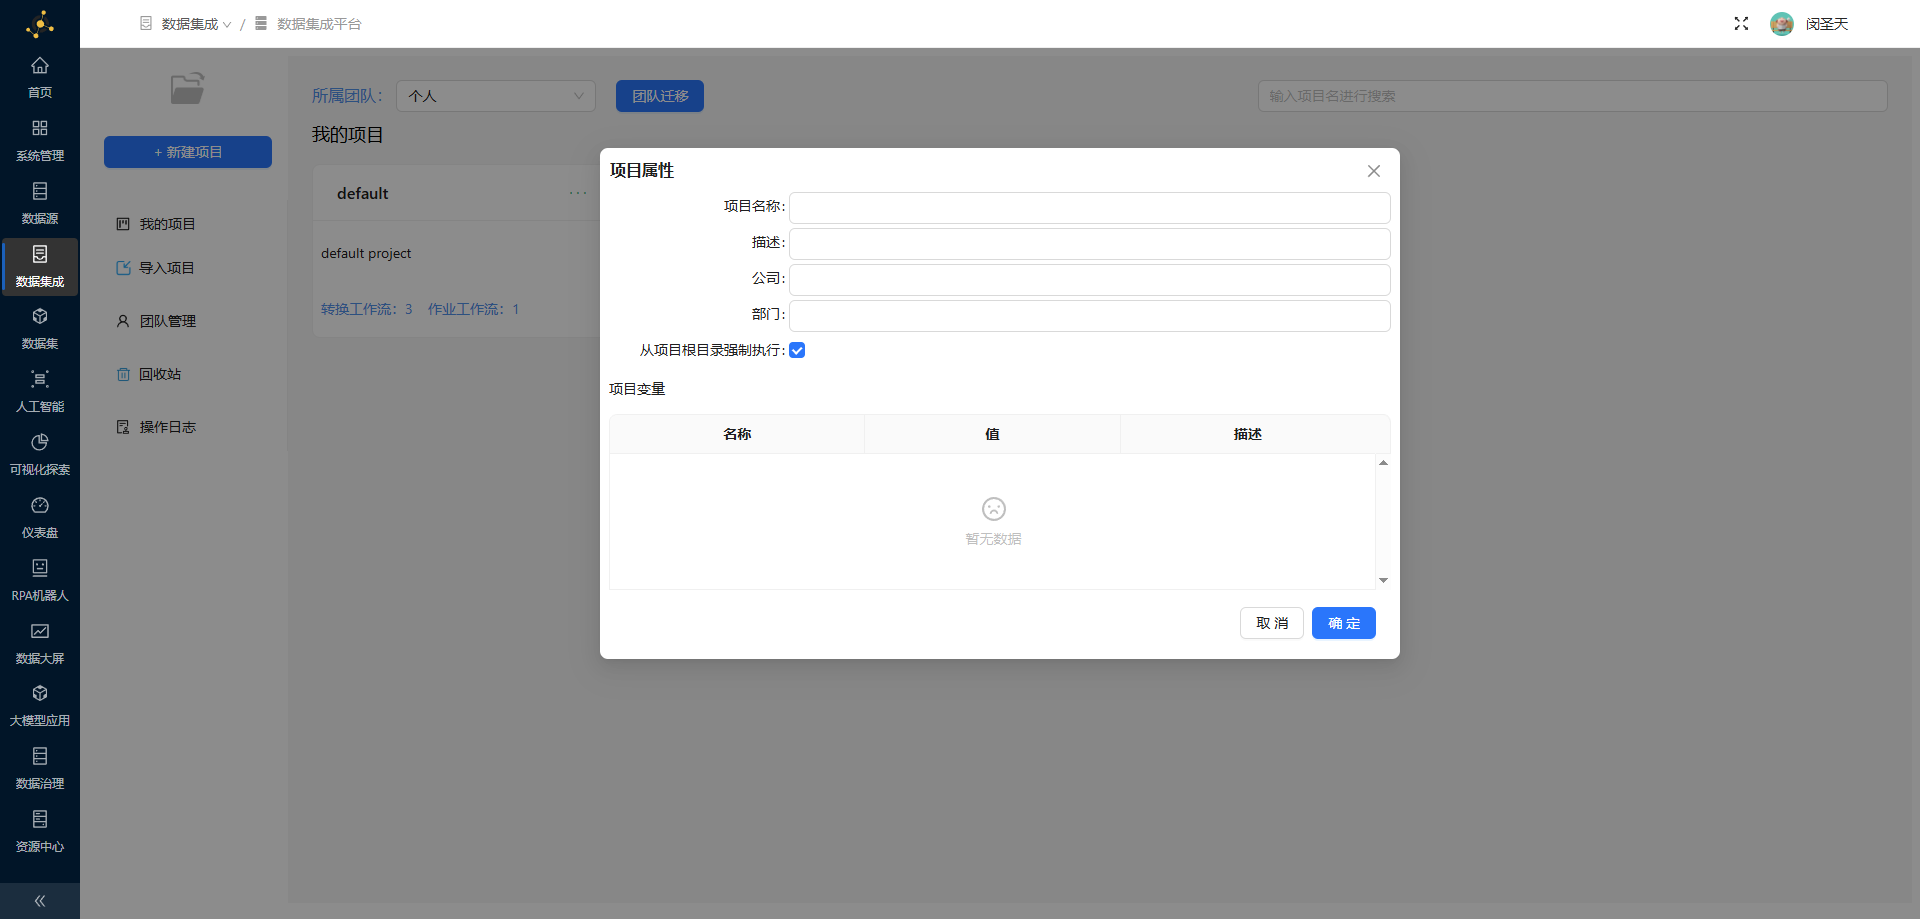
Task: Open the AI (人工智能) sidebar icon
Action: click(40, 380)
